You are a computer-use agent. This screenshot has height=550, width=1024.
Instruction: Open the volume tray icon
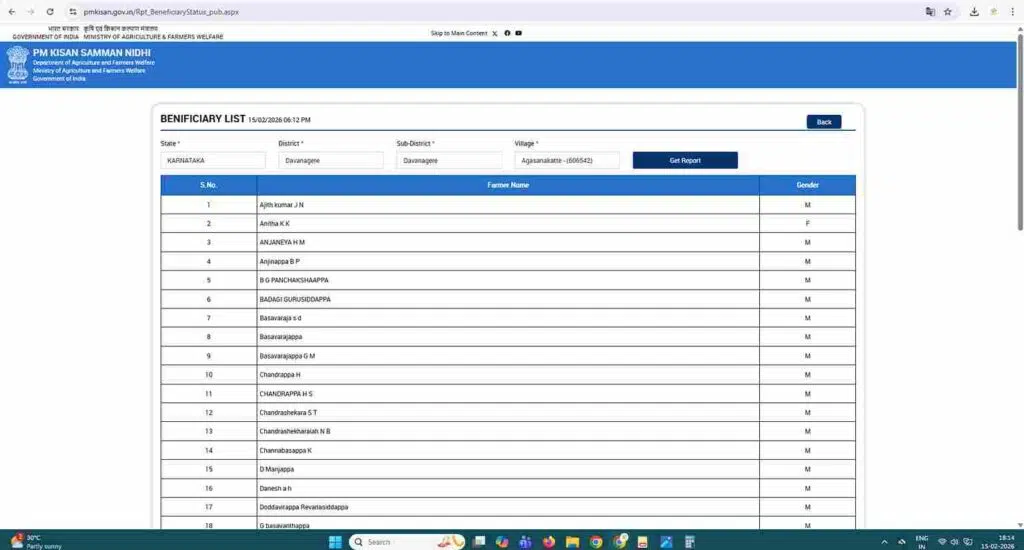[954, 542]
